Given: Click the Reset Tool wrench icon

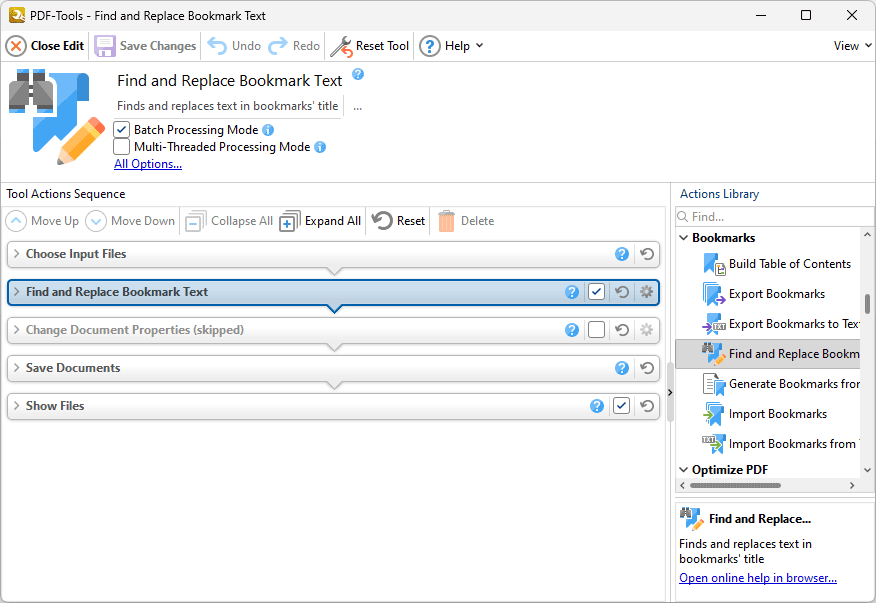Looking at the screenshot, I should click(x=340, y=46).
